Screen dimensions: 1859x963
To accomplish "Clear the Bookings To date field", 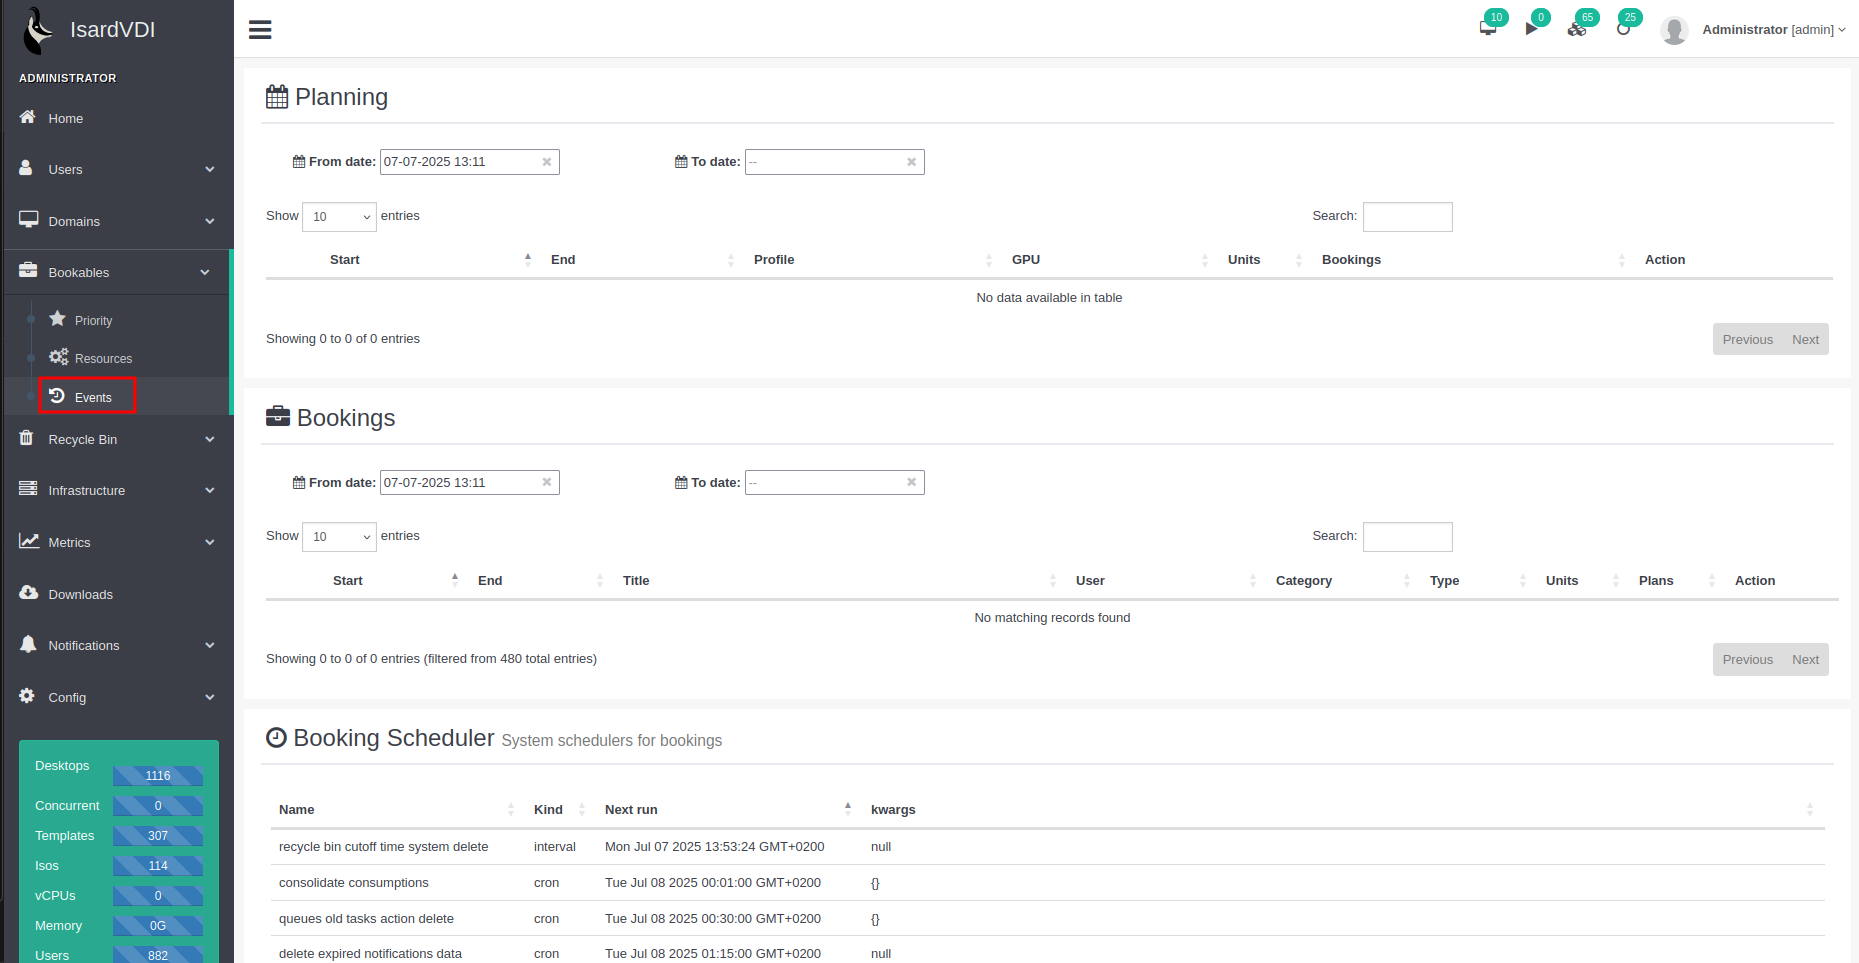I will (911, 482).
